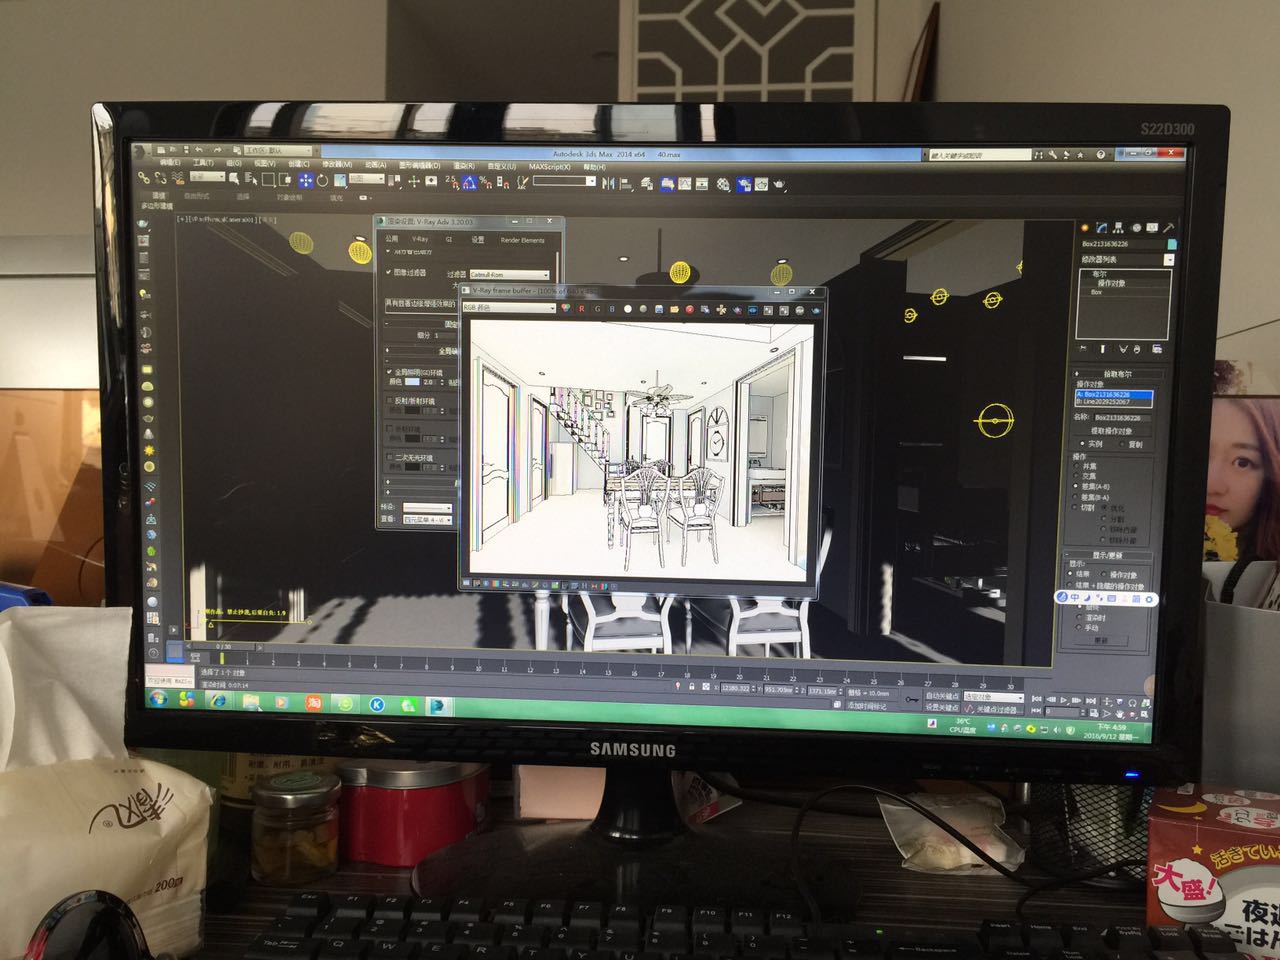
Task: Open Render Setup from main toolbar
Action: (743, 184)
